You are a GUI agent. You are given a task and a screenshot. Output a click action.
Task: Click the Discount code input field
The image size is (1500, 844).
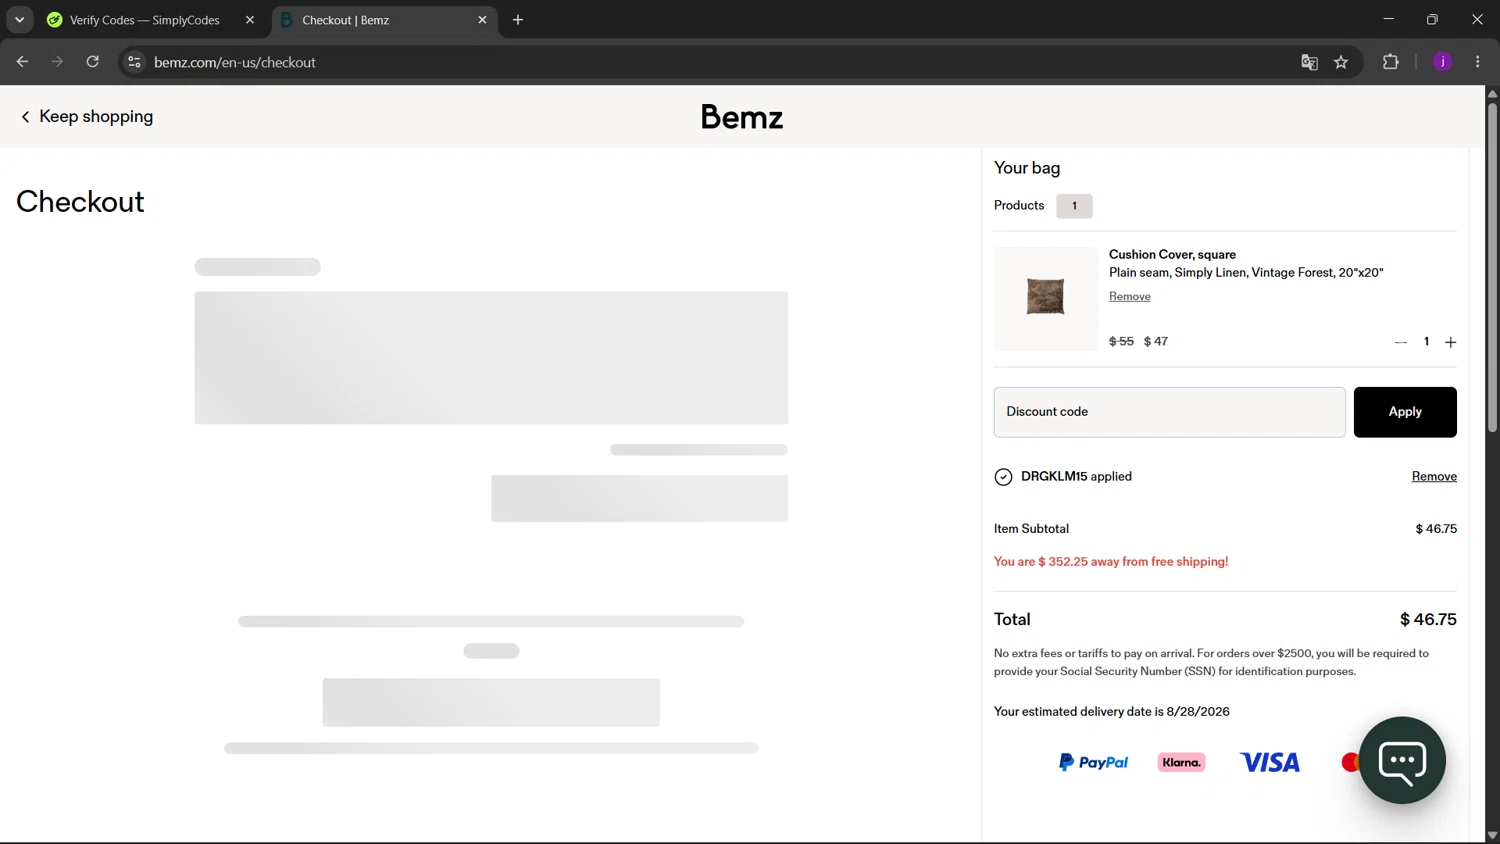[x=1169, y=412]
